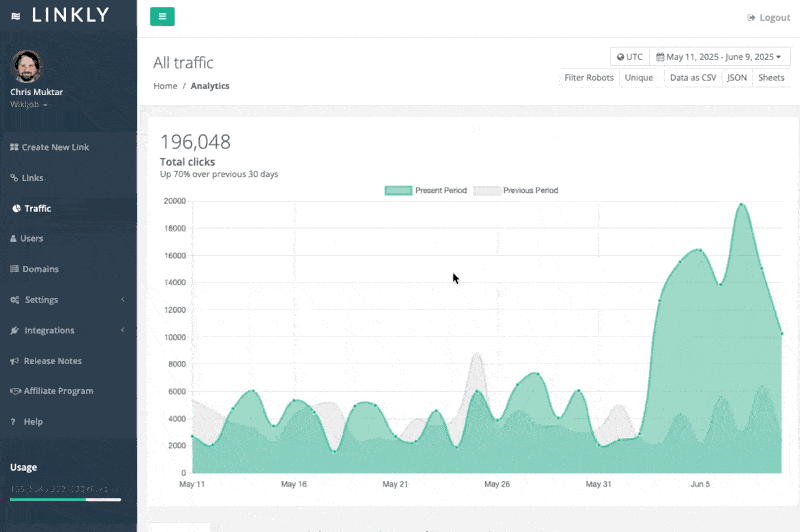
Task: Click the Logout link
Action: 768,17
